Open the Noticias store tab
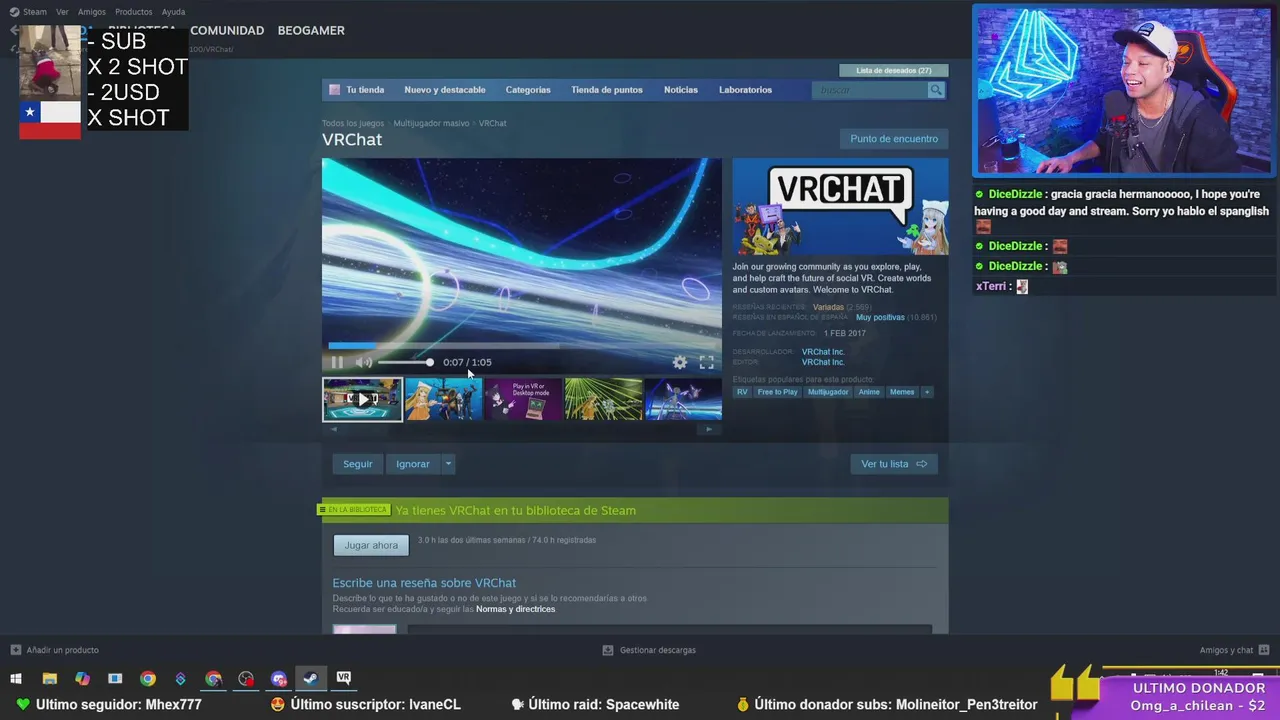 681,90
